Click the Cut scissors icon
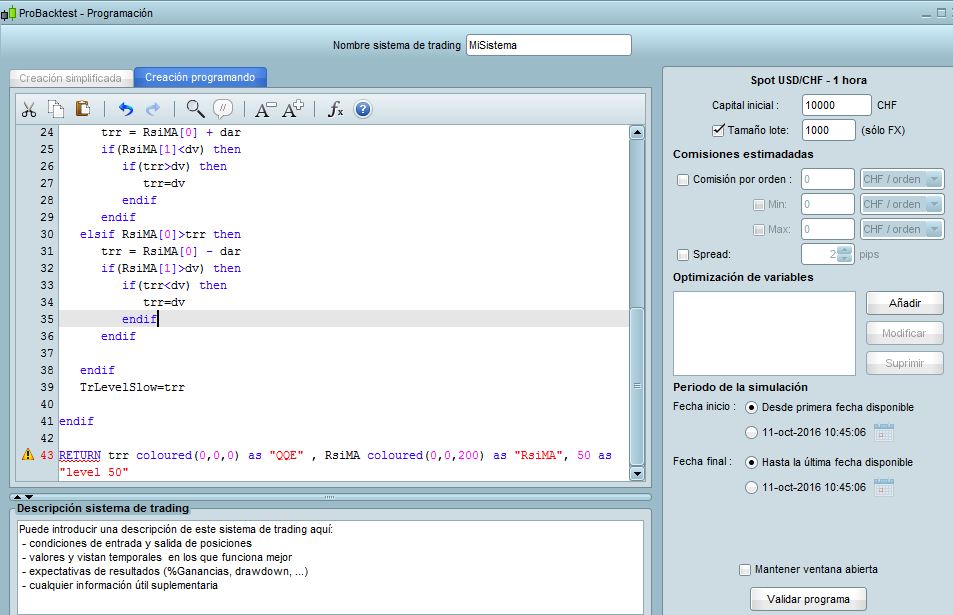The image size is (953, 615). (29, 109)
